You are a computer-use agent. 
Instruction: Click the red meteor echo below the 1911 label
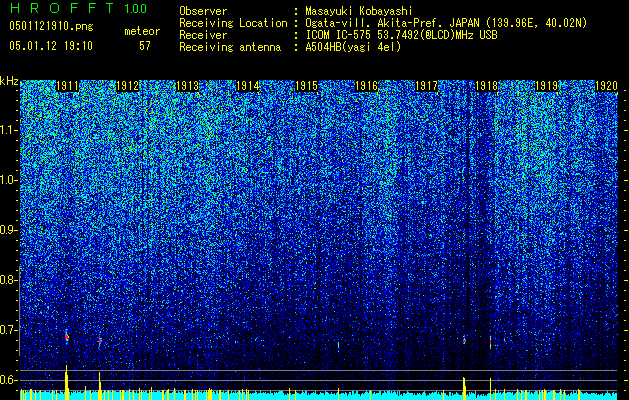pos(67,337)
